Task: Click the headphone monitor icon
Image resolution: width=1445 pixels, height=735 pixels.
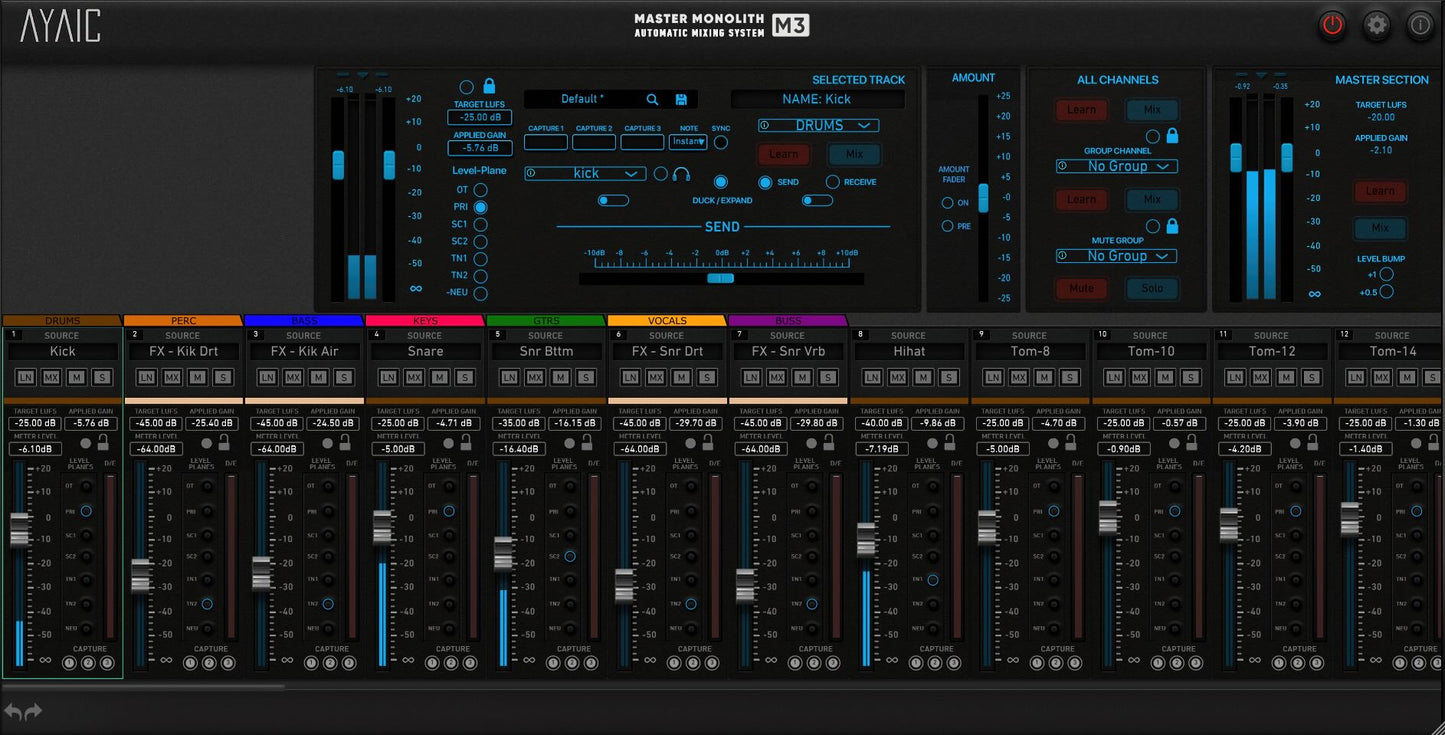Action: (x=680, y=173)
